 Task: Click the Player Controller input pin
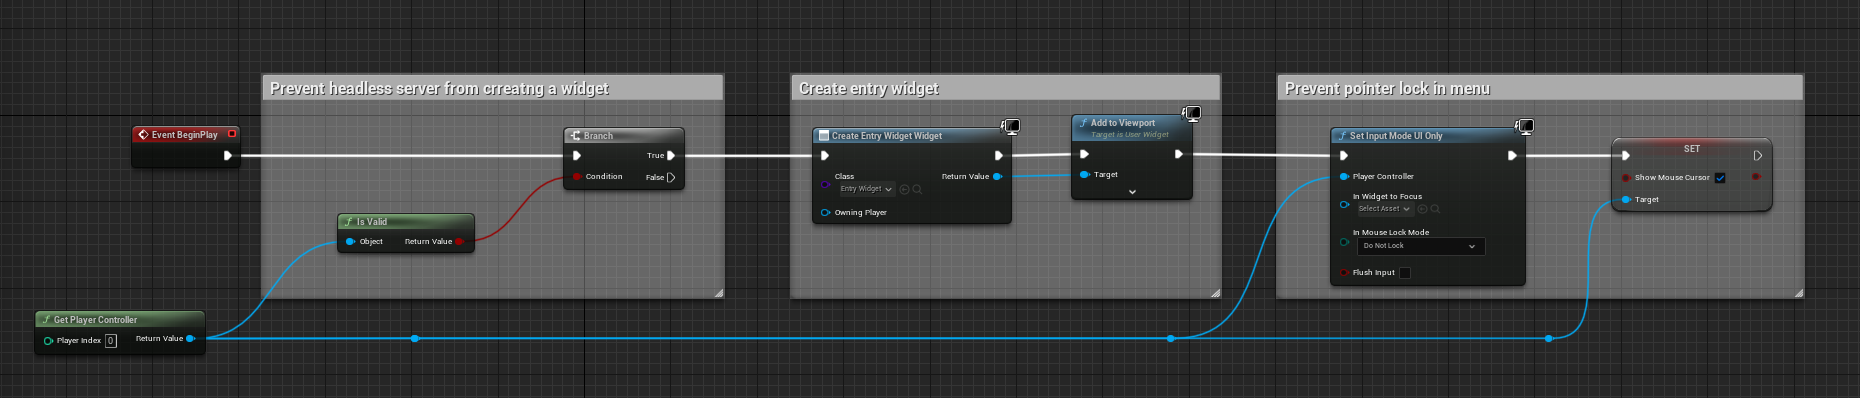tap(1344, 176)
